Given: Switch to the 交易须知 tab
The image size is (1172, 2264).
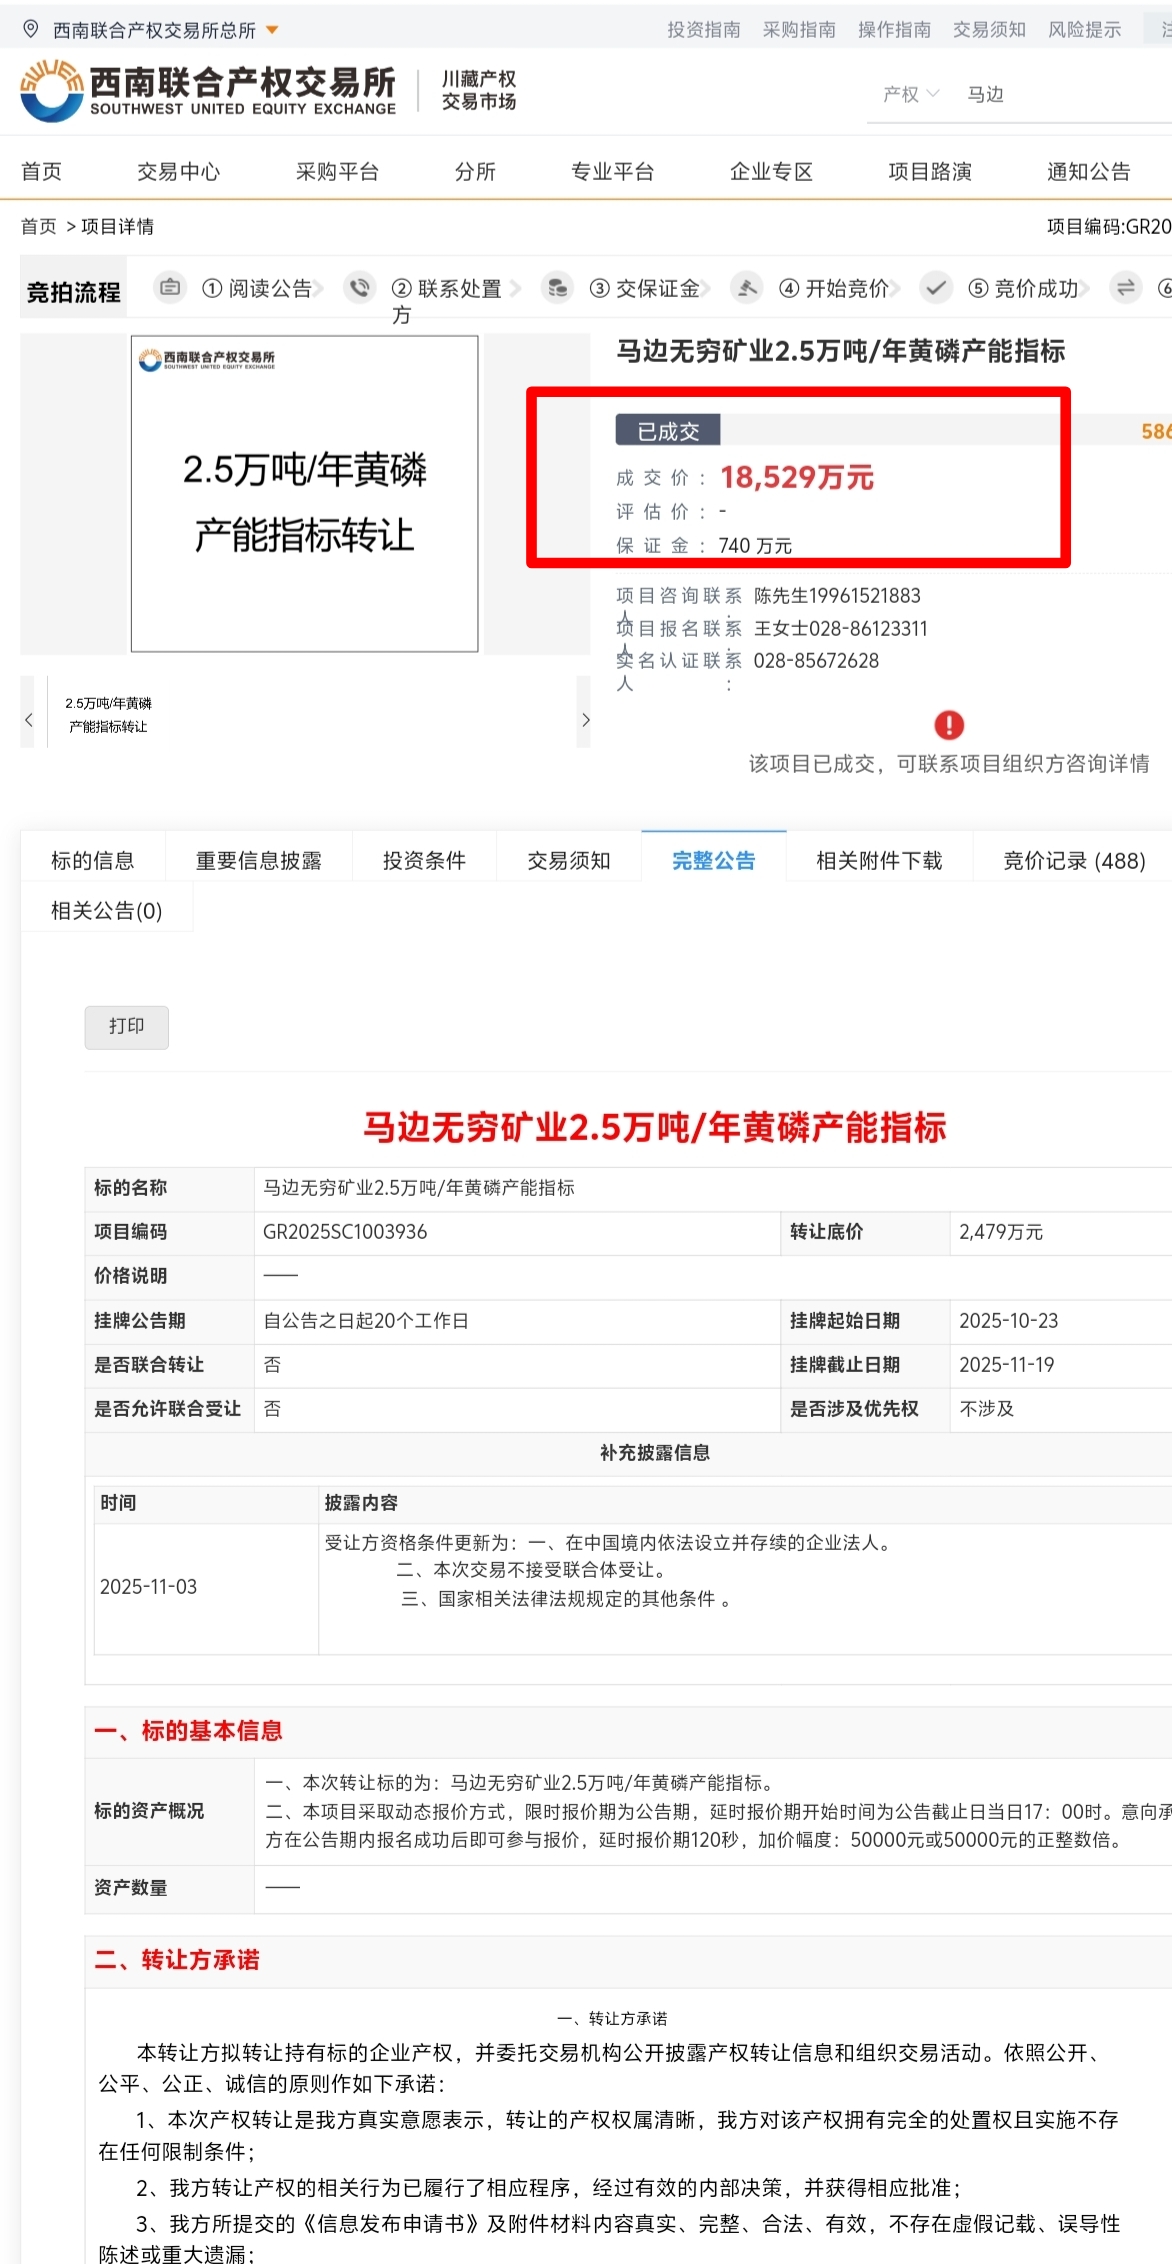Looking at the screenshot, I should [x=569, y=860].
